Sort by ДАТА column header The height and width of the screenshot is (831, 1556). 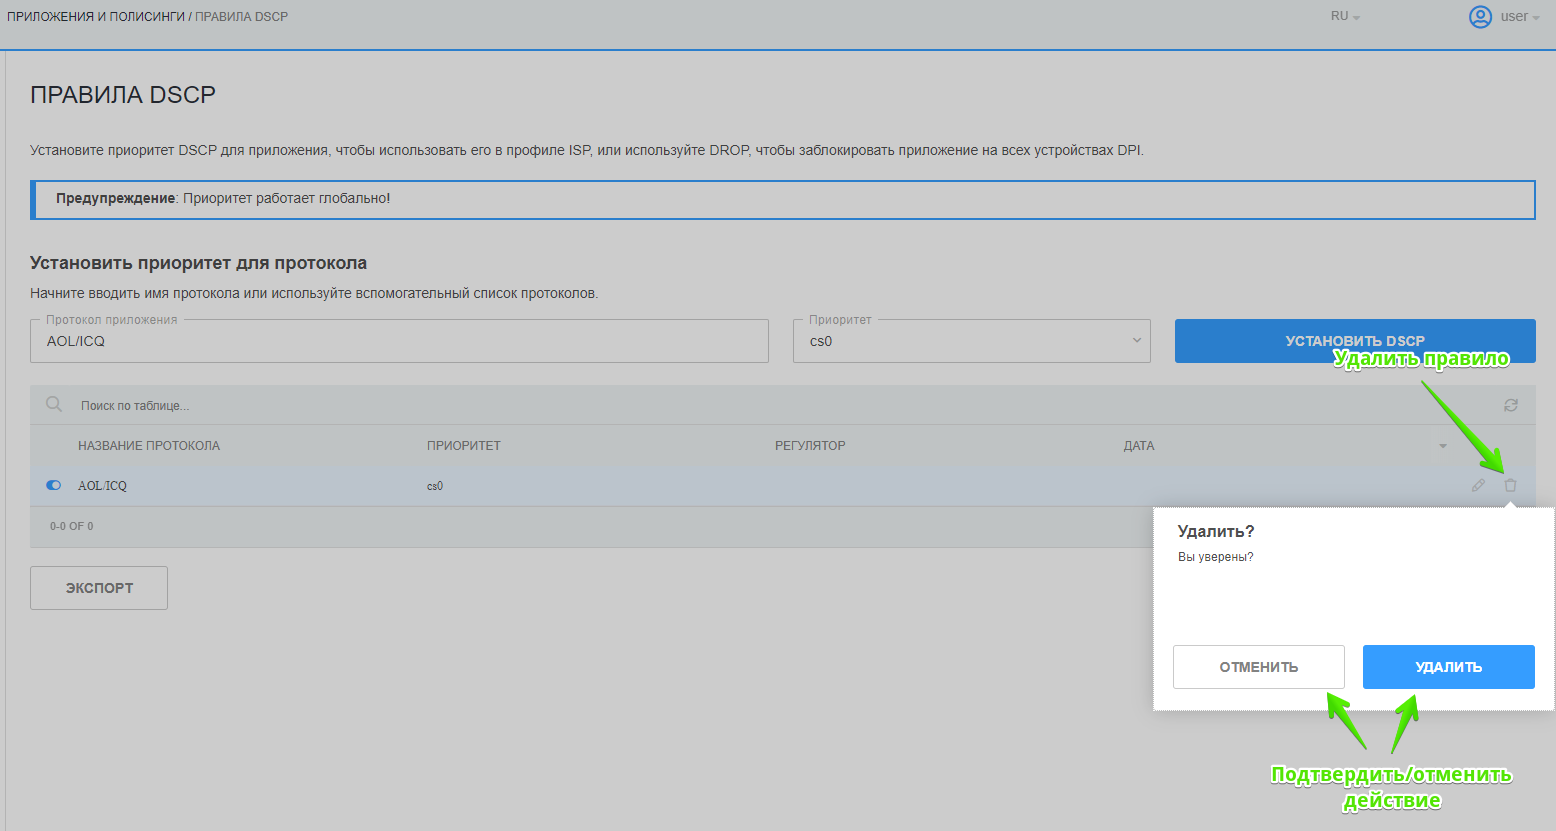tap(1138, 446)
